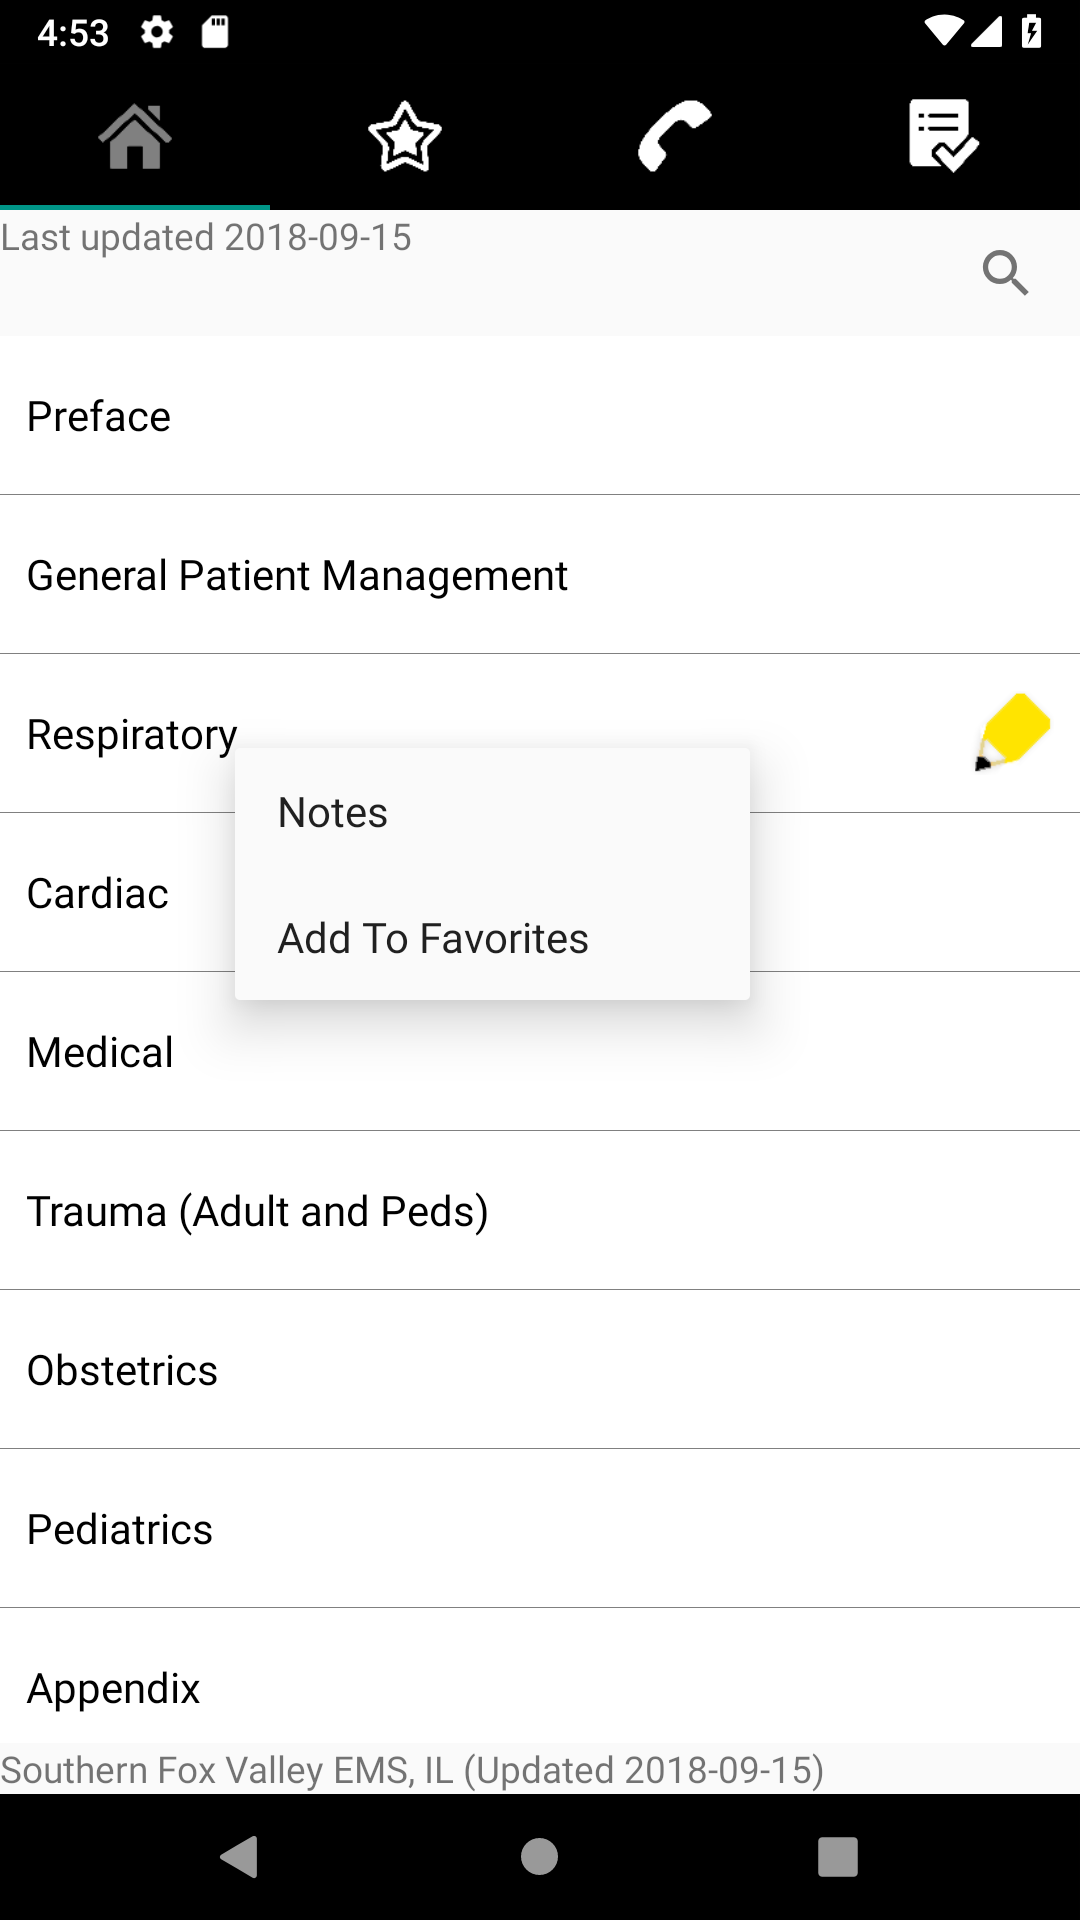The height and width of the screenshot is (1920, 1080).
Task: Open the phone contacts tab
Action: [675, 136]
